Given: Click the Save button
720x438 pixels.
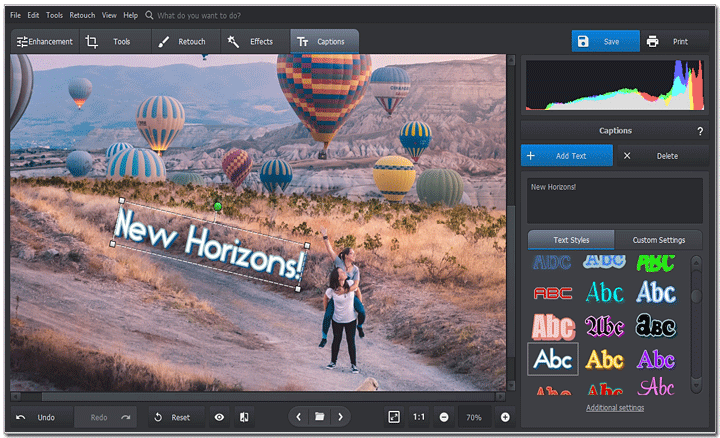Looking at the screenshot, I should click(x=605, y=41).
